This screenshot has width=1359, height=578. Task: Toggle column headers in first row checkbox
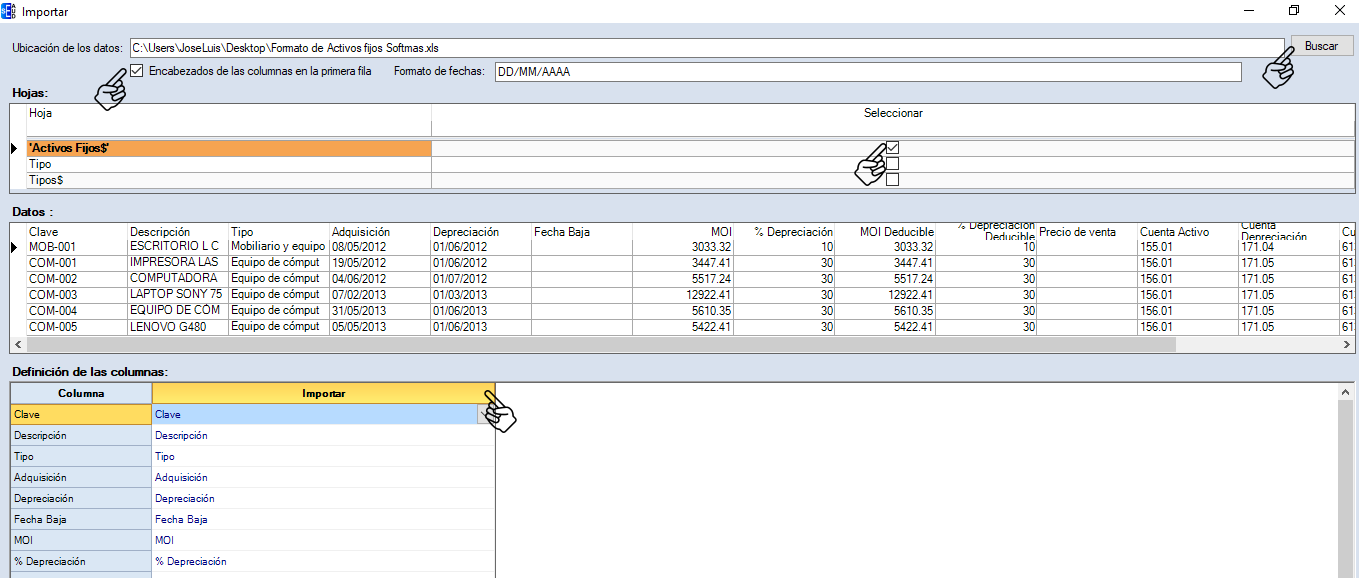click(x=137, y=71)
